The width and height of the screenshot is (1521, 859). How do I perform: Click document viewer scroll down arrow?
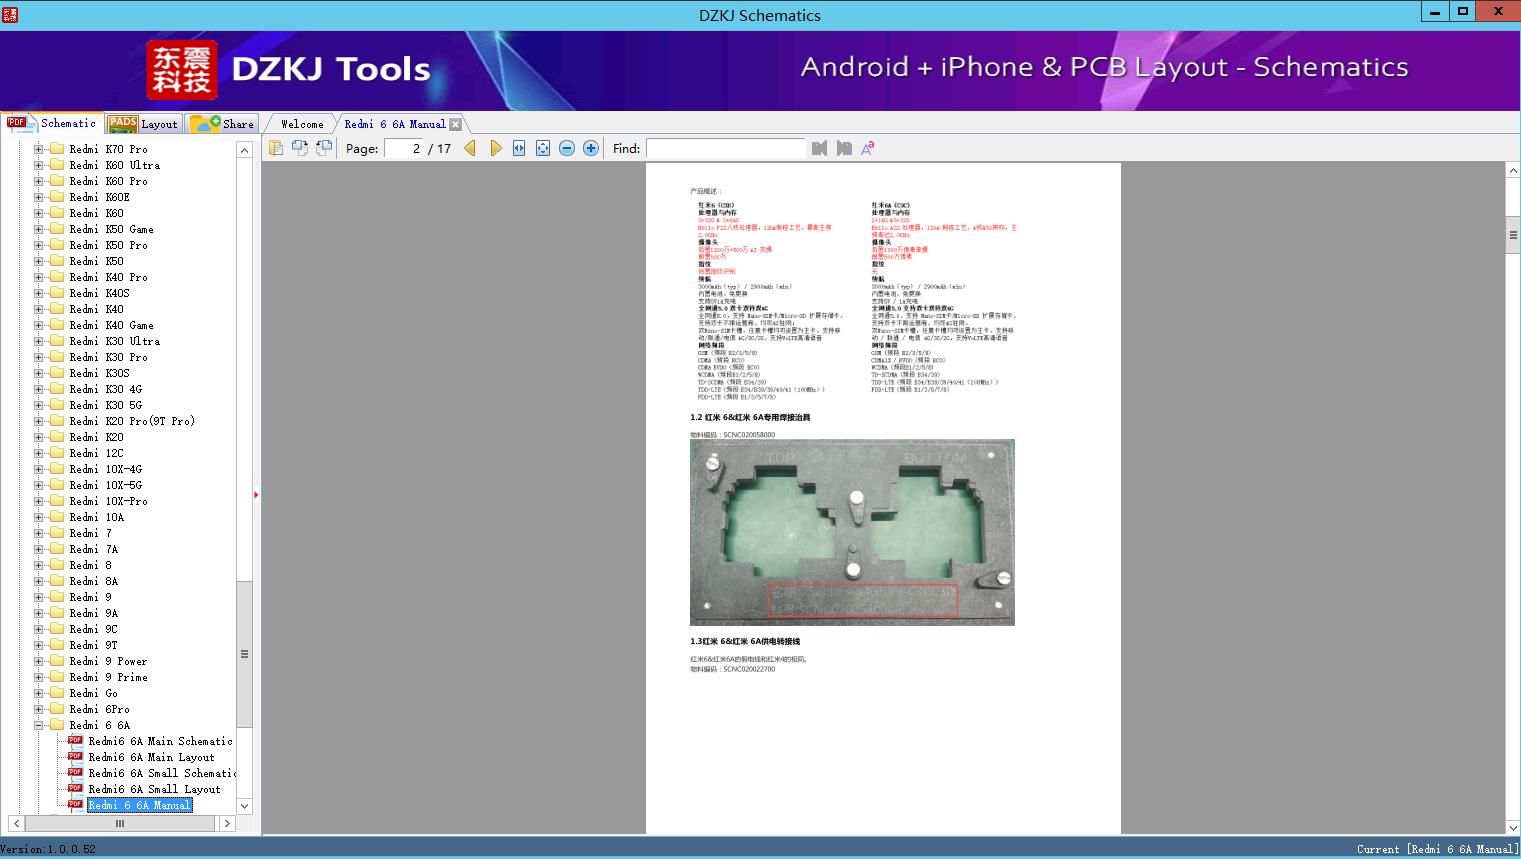1513,827
